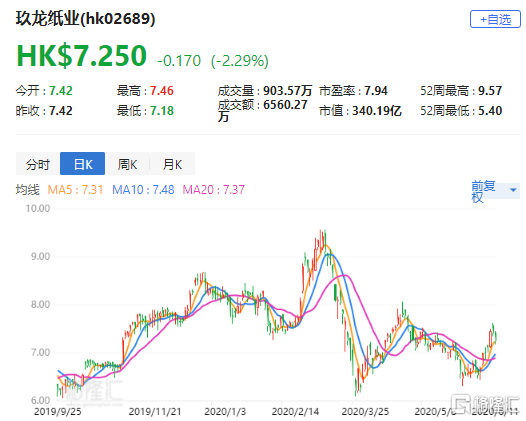
Task: Click 52周最高 value 9.57
Action: [490, 91]
